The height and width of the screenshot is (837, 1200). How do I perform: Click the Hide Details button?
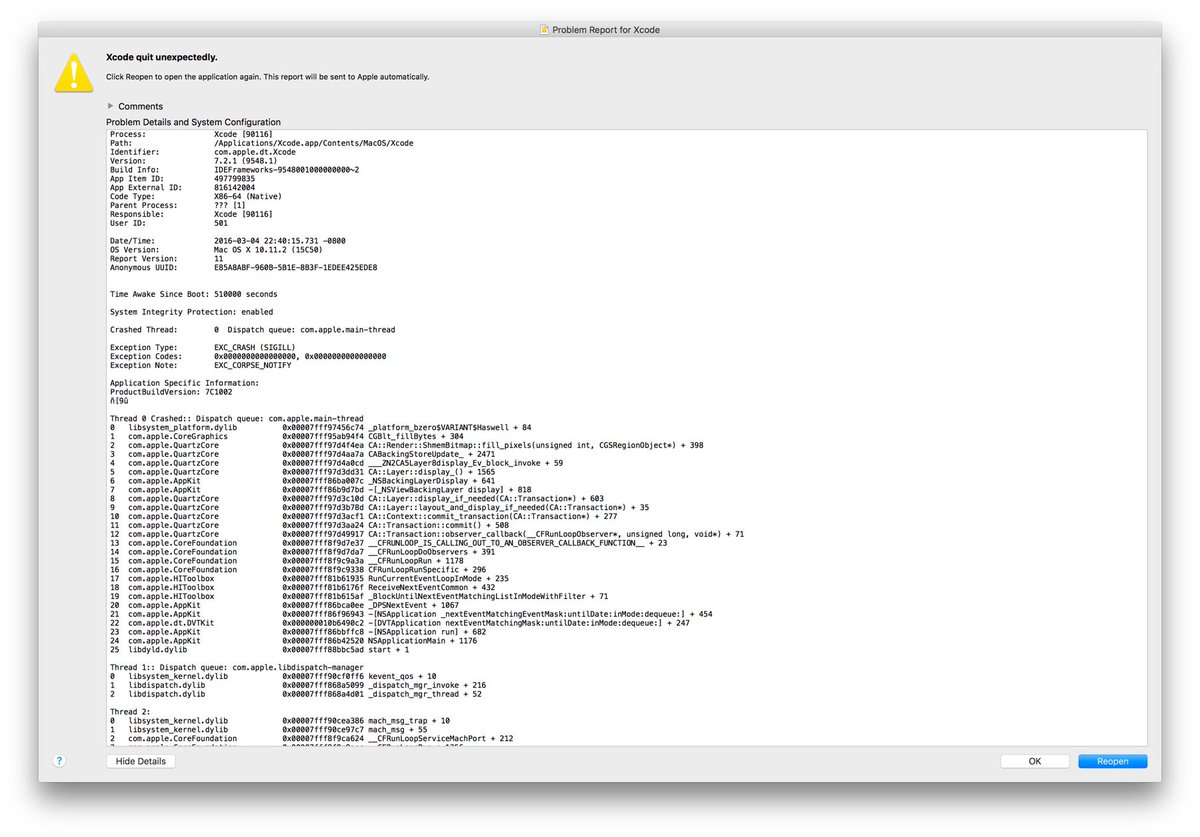point(141,761)
